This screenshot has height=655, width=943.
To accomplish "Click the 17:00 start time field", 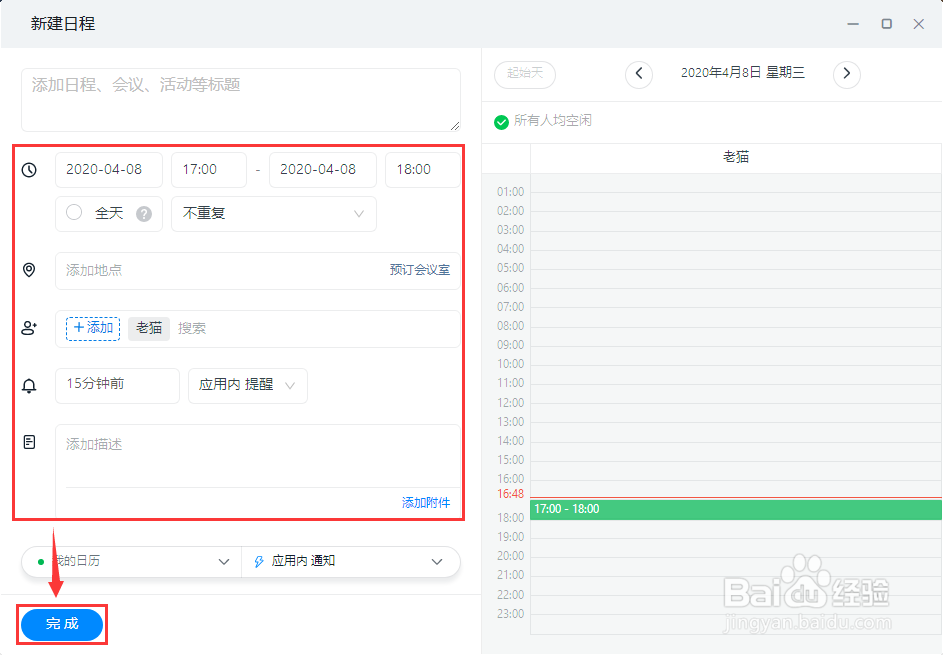I will pos(209,170).
